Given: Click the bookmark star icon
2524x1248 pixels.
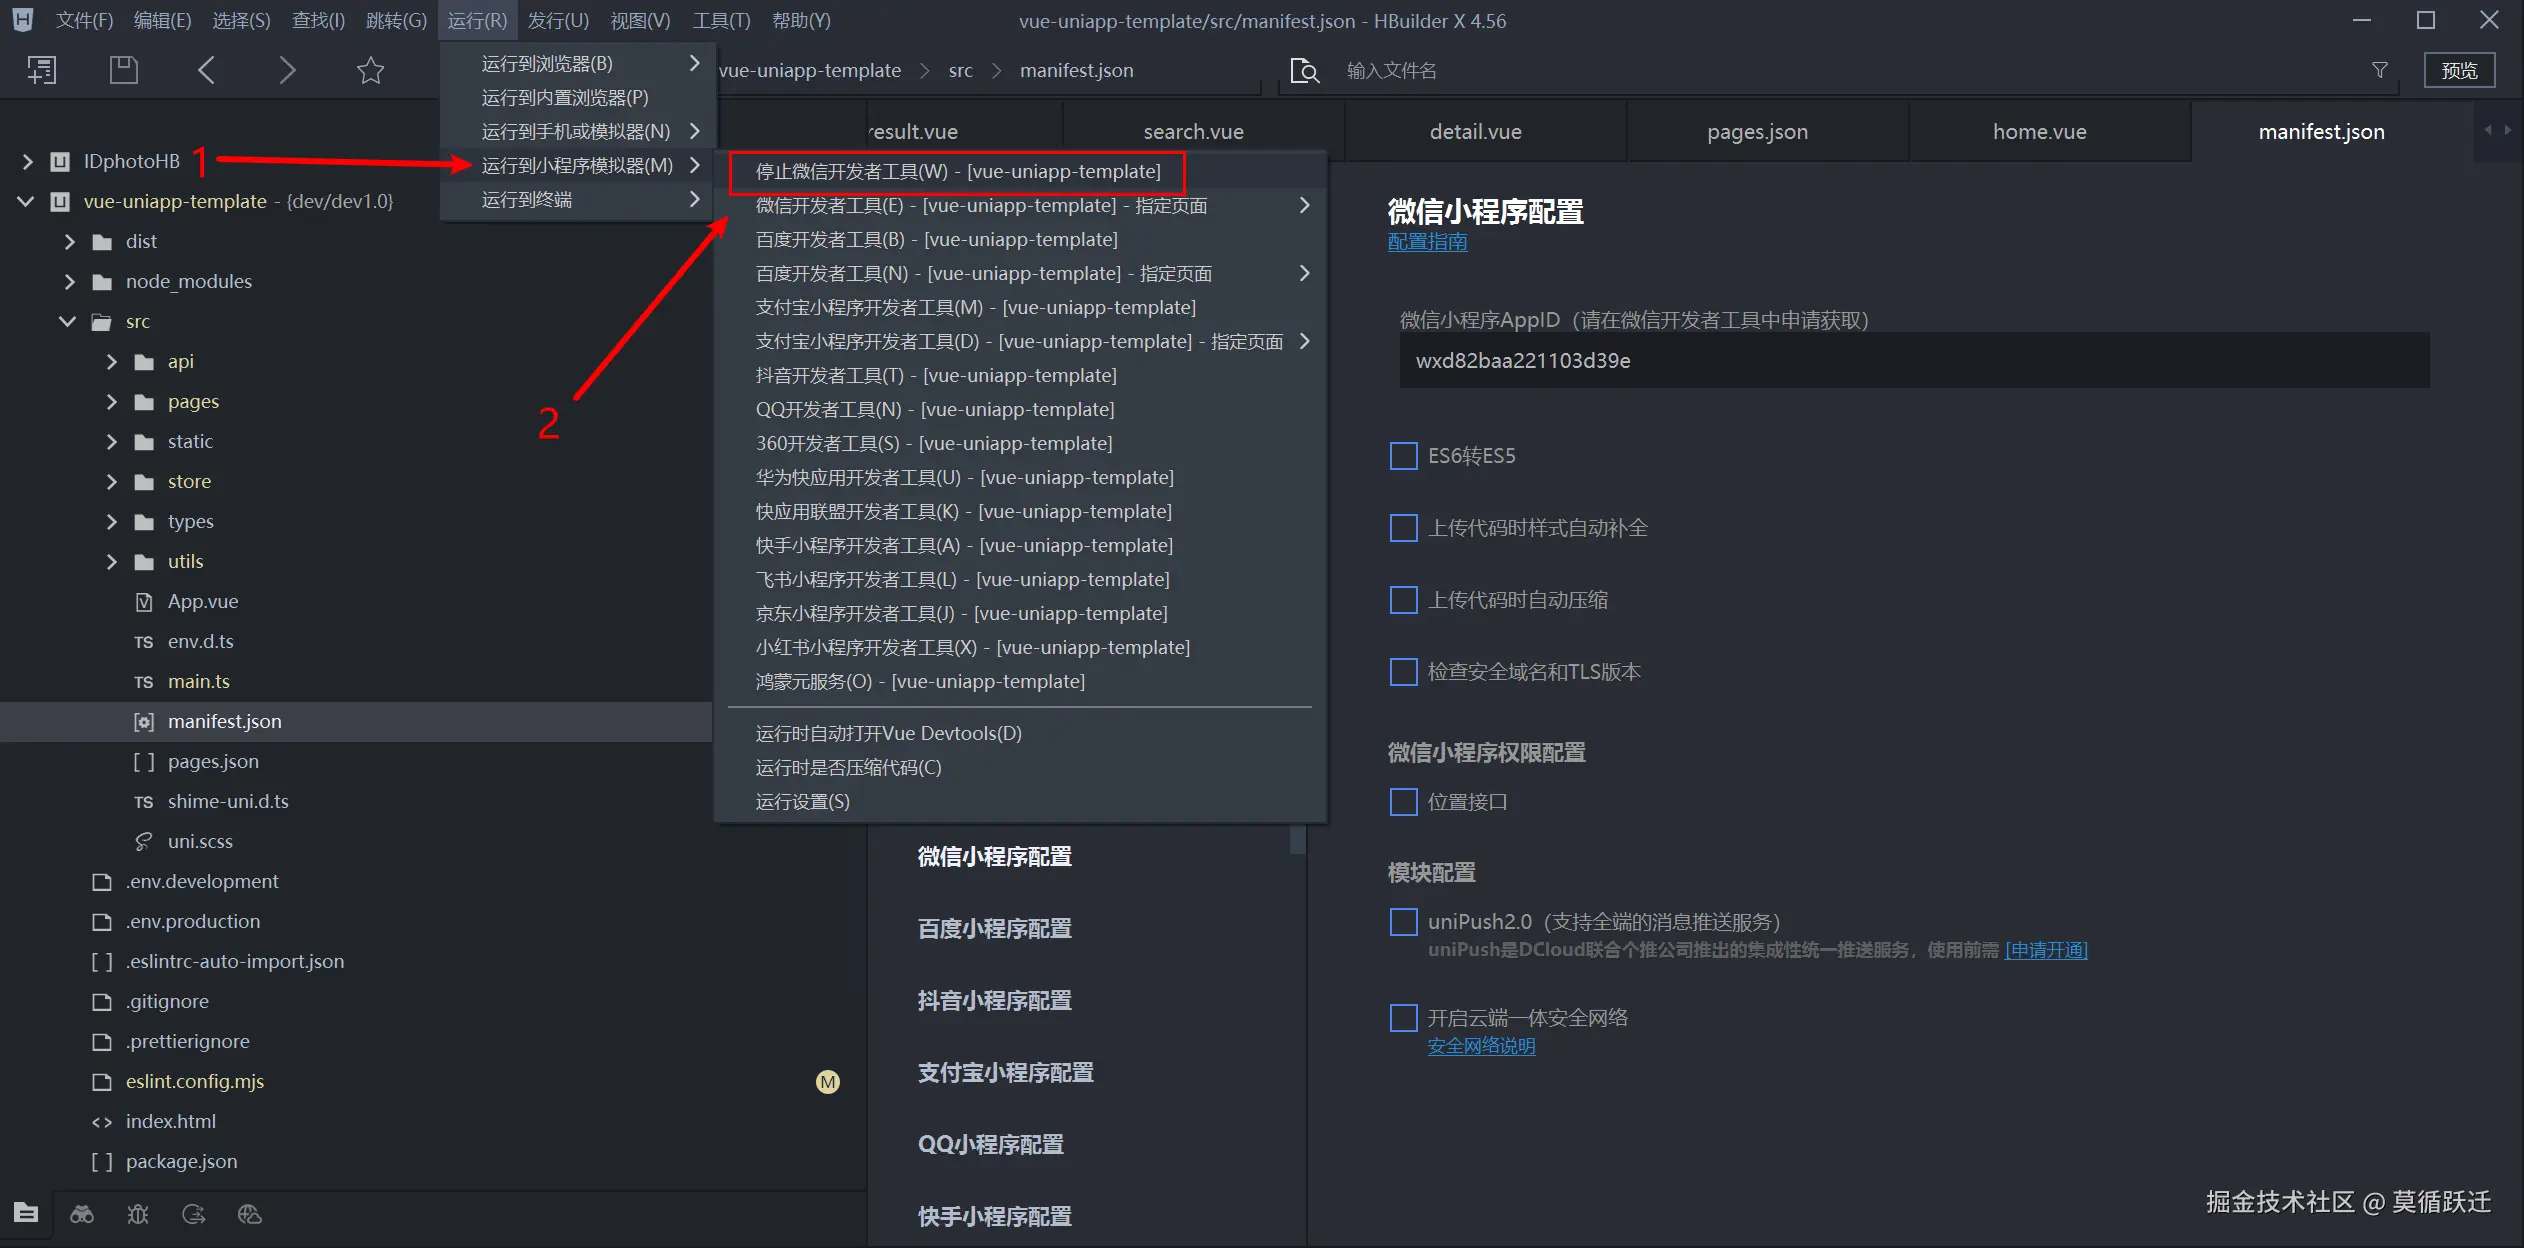Looking at the screenshot, I should pyautogui.click(x=370, y=70).
